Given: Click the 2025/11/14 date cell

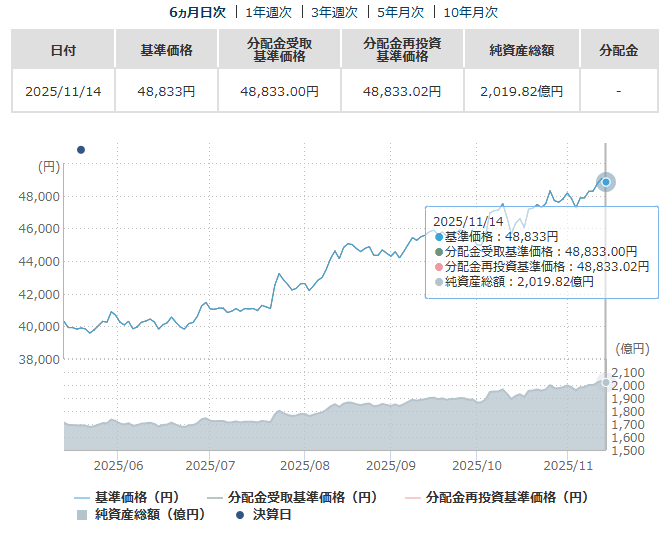Looking at the screenshot, I should (x=63, y=91).
